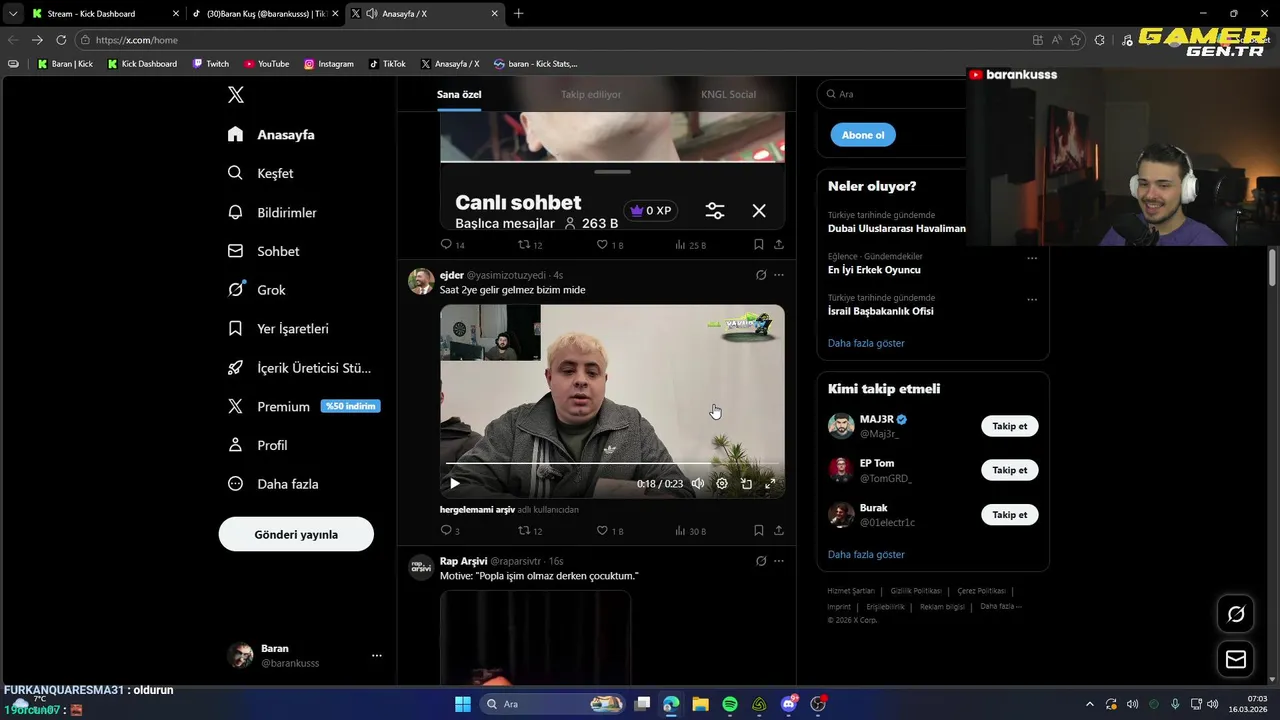Screen dimensions: 1280x720
Task: Open Daha fazla menu in sidebar
Action: click(x=273, y=484)
